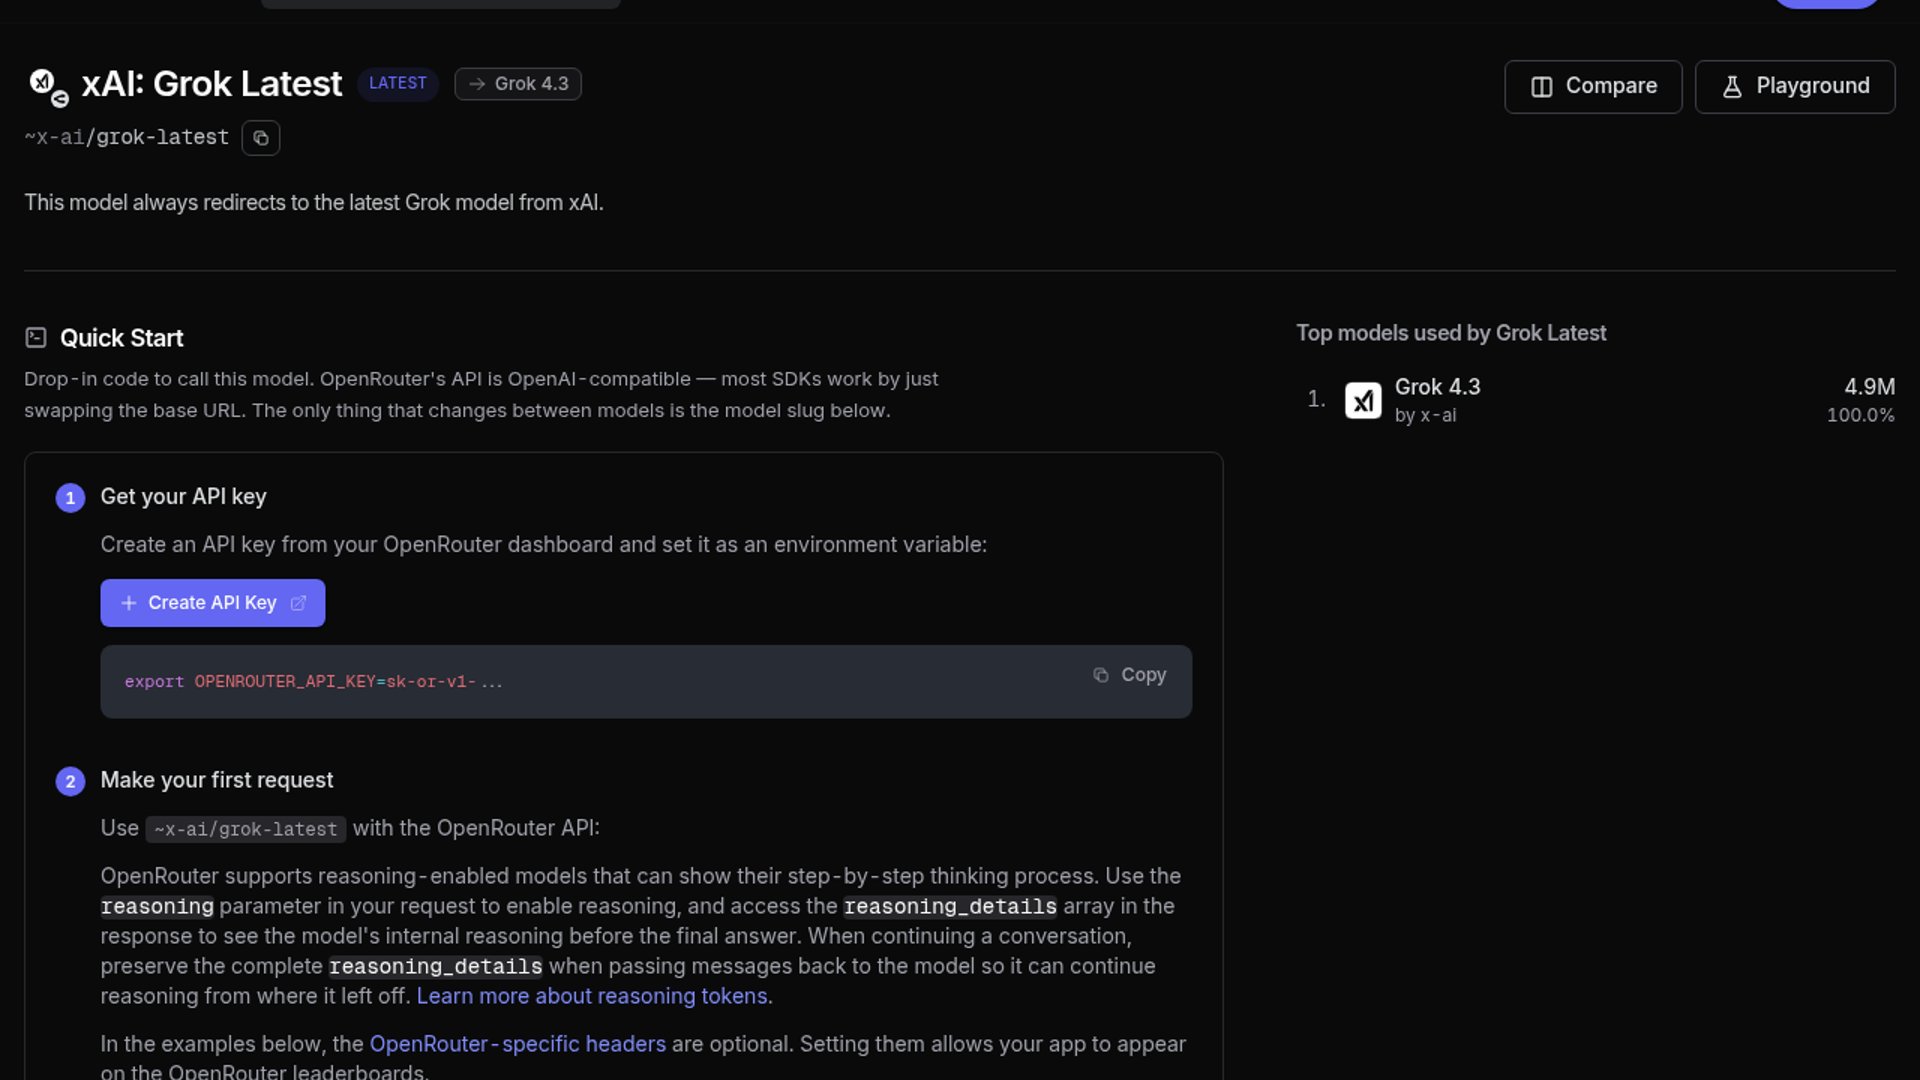Click the LATEST badge

pos(398,84)
